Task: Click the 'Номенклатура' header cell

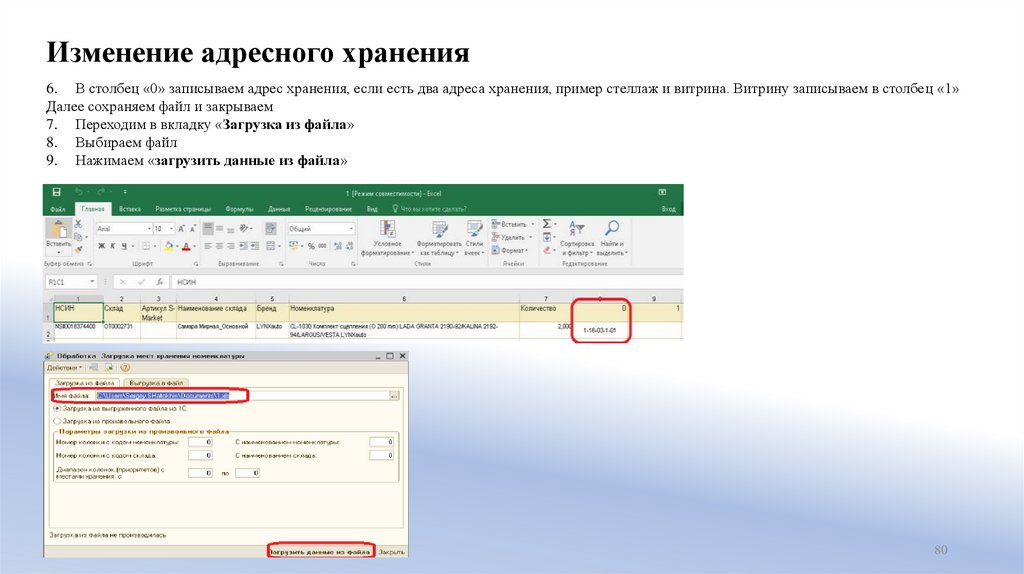Action: coord(404,312)
